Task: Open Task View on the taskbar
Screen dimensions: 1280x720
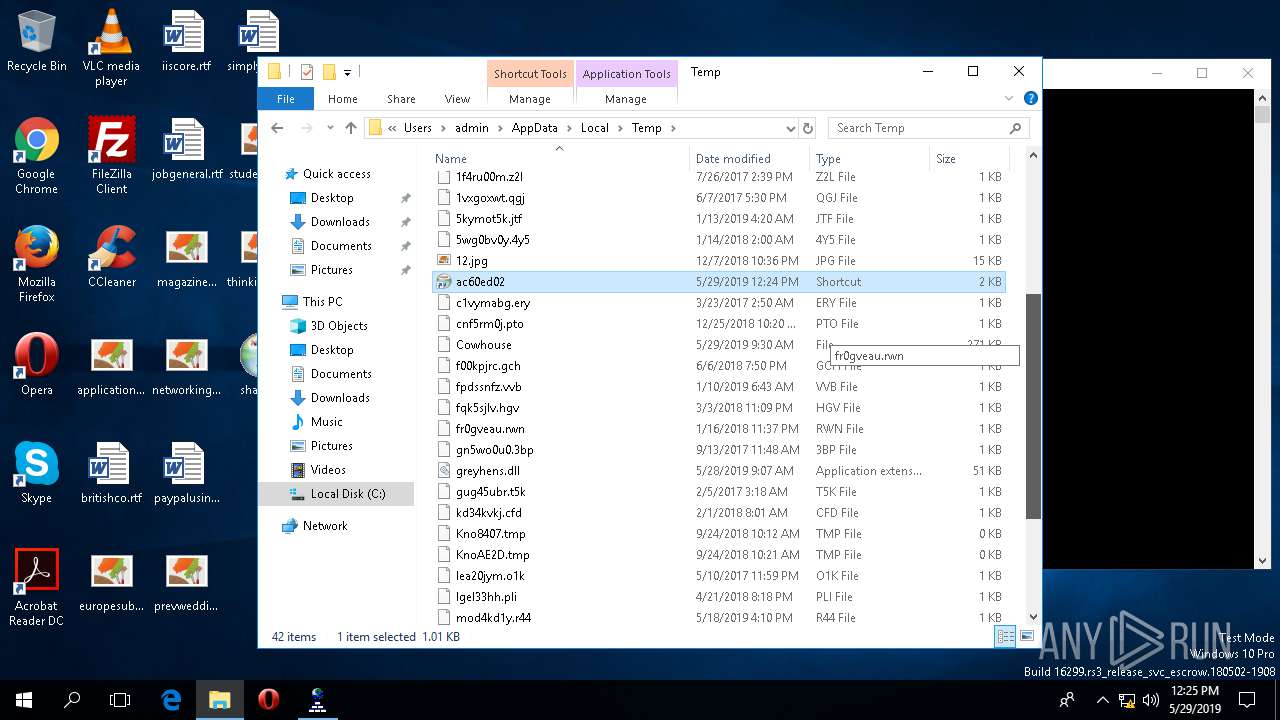Action: click(x=120, y=700)
